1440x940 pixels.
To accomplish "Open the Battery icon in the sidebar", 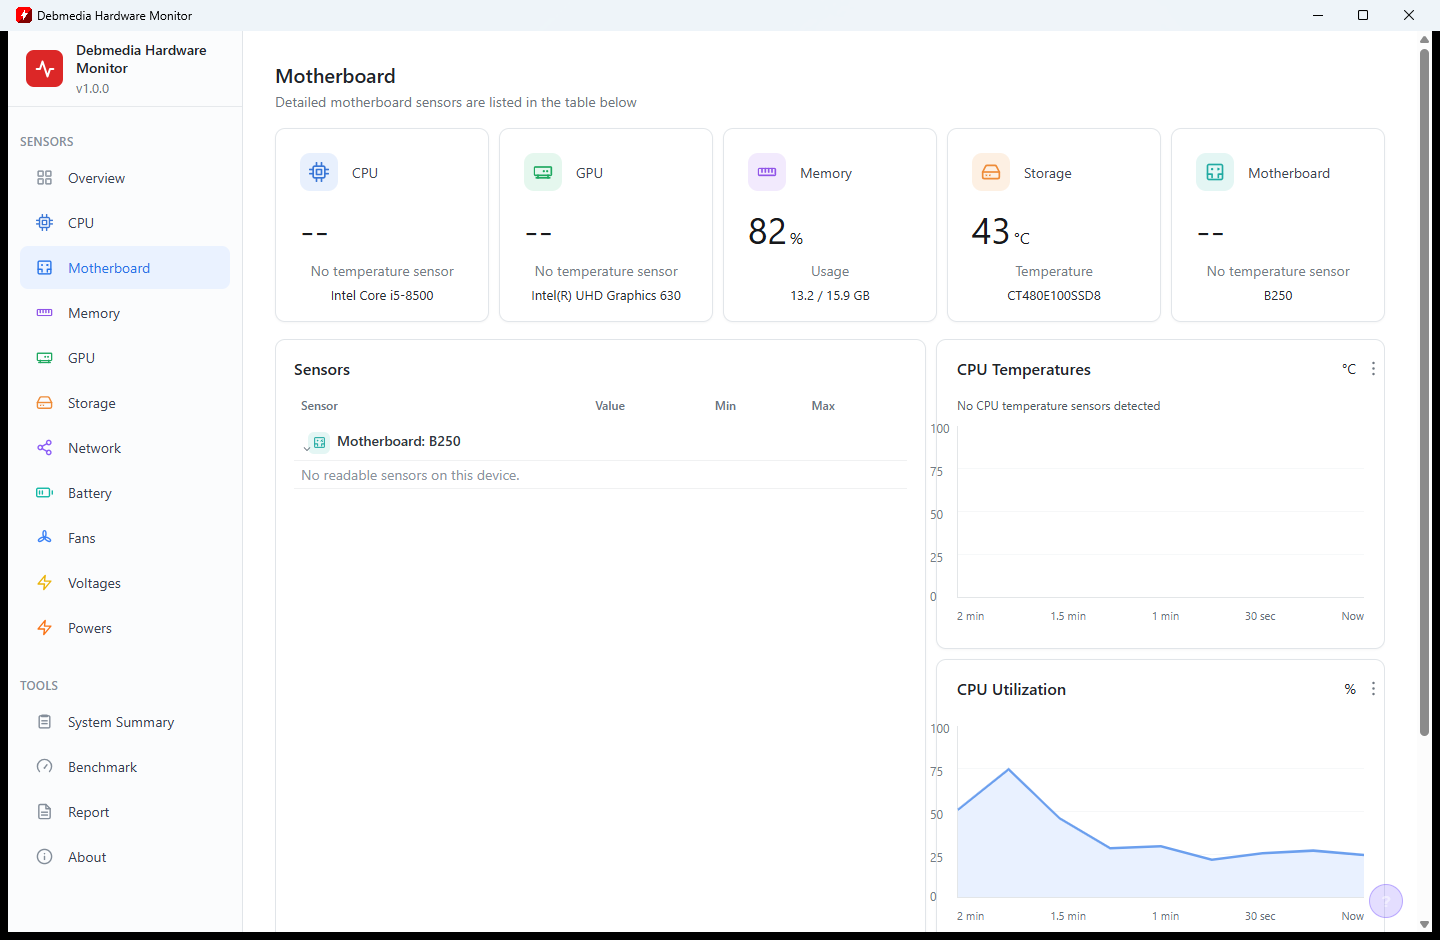I will coord(44,493).
